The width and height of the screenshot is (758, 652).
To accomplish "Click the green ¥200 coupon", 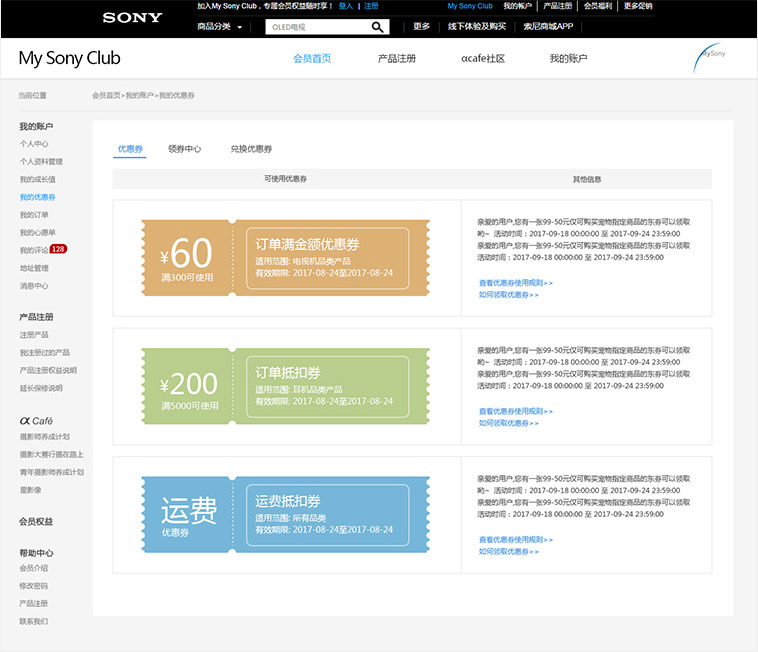I will [x=285, y=386].
